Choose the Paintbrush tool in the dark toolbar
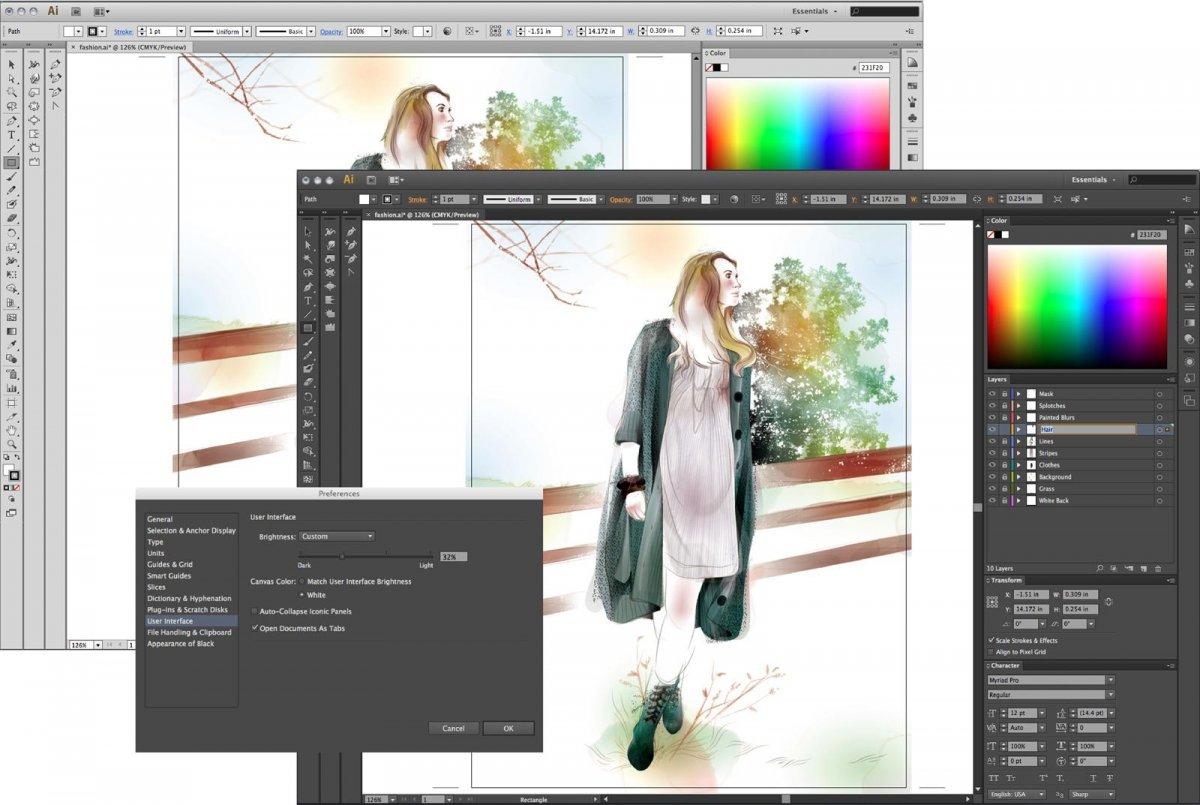This screenshot has width=1200, height=805. click(308, 341)
